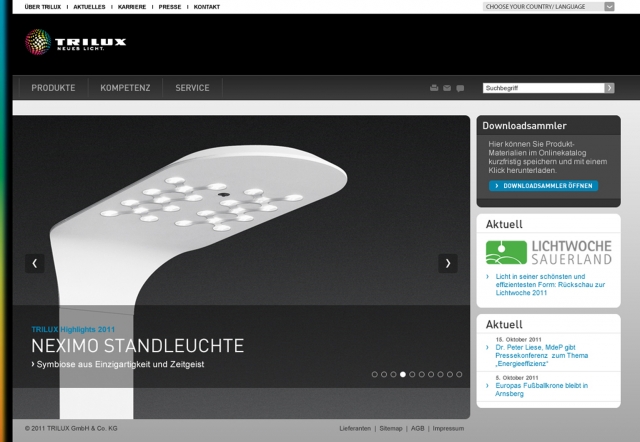Click the TRILUX logo
The image size is (640, 442).
[76, 42]
